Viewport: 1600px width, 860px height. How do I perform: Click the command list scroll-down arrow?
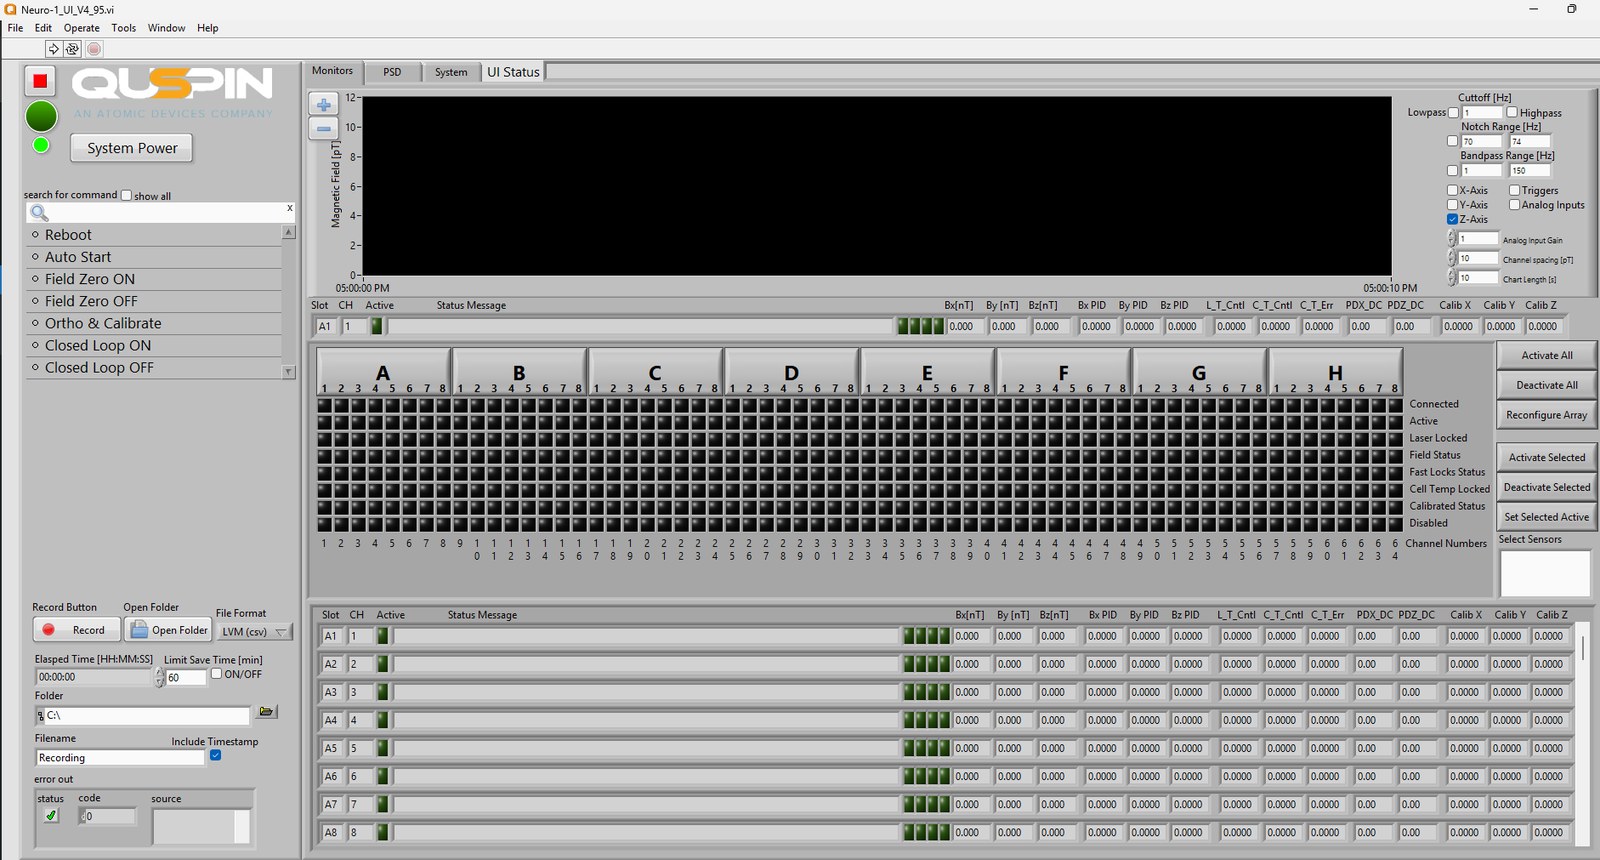coord(289,372)
